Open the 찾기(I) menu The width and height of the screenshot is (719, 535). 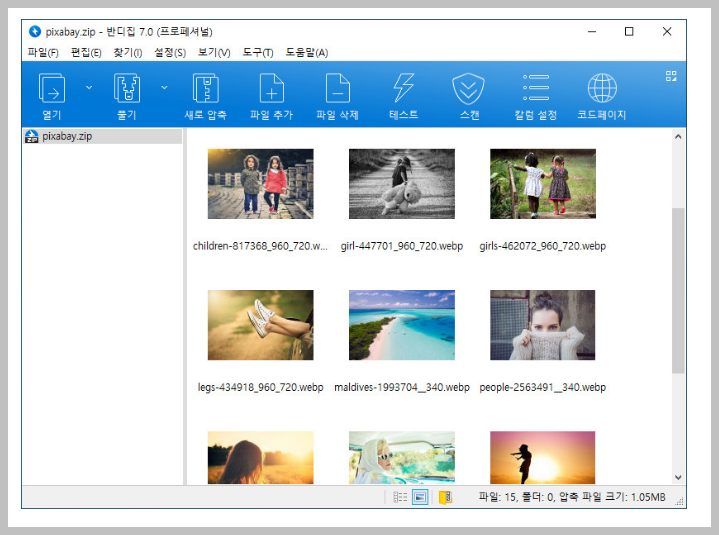click(128, 53)
